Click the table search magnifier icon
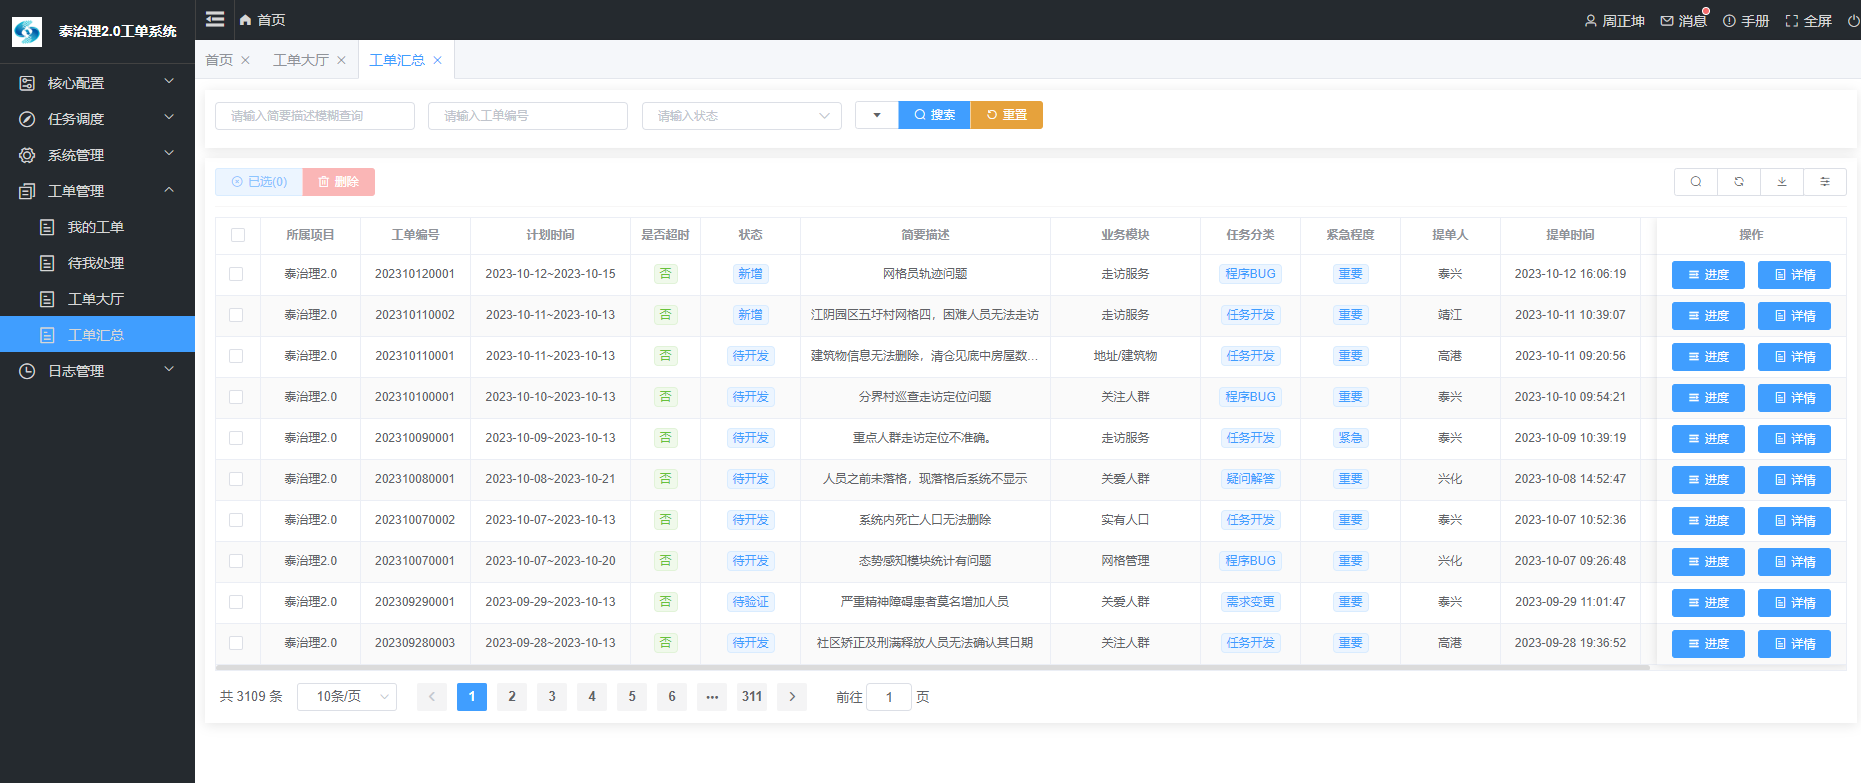 (1696, 182)
